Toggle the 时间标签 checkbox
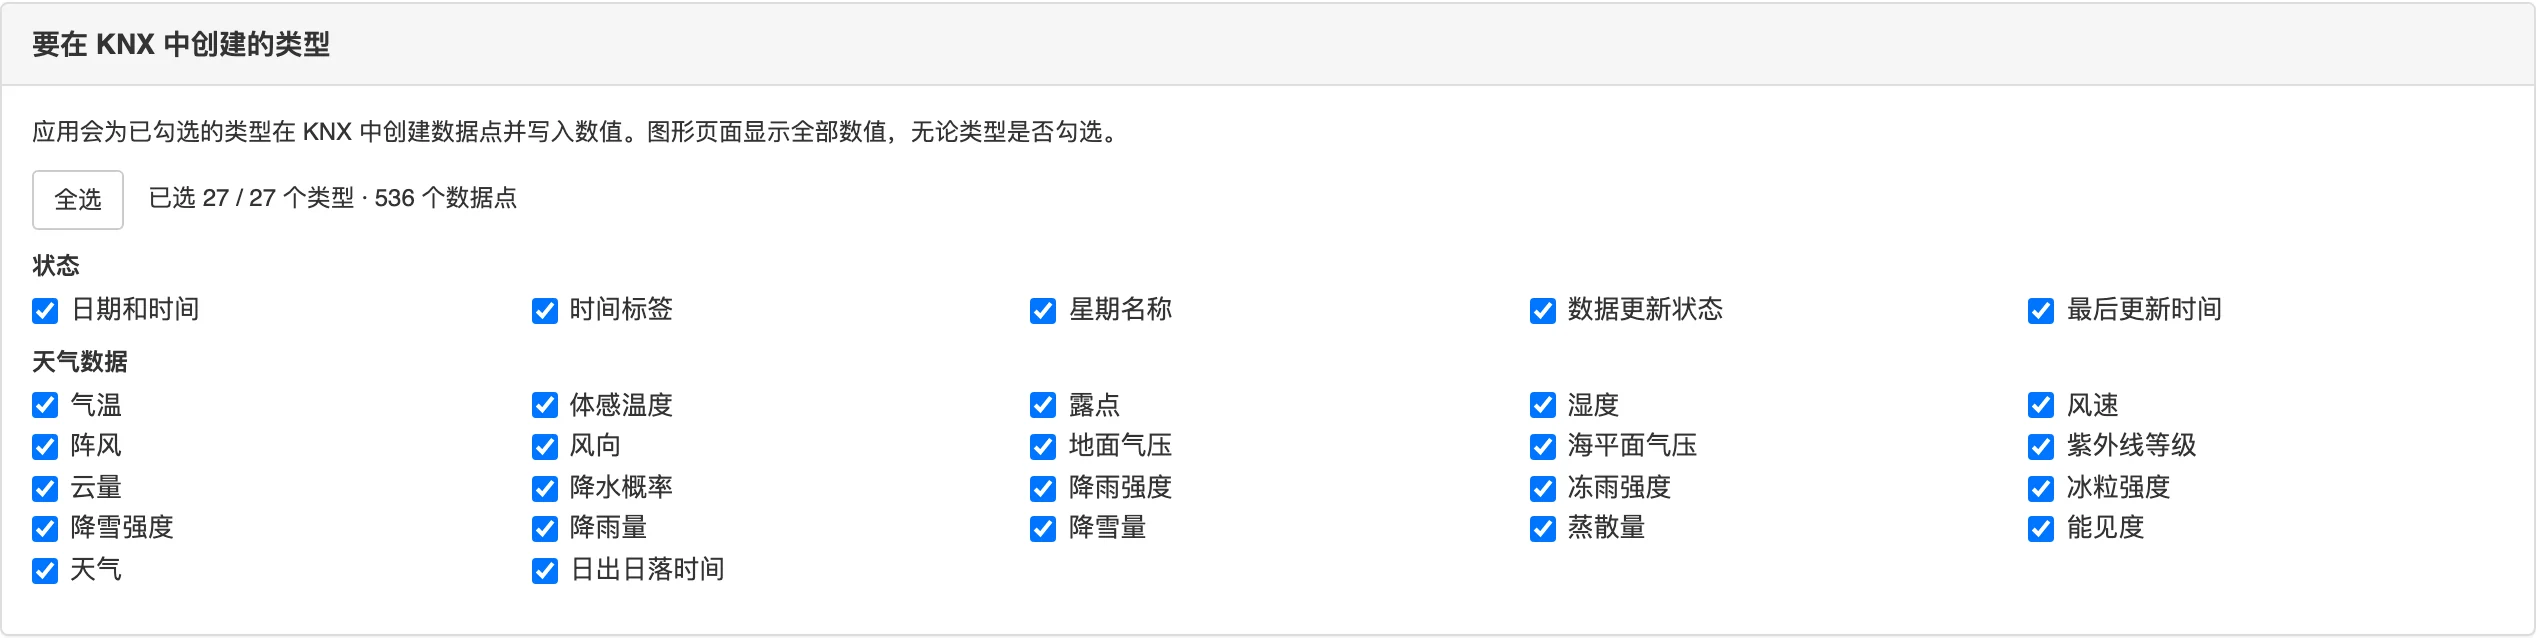 coord(544,311)
